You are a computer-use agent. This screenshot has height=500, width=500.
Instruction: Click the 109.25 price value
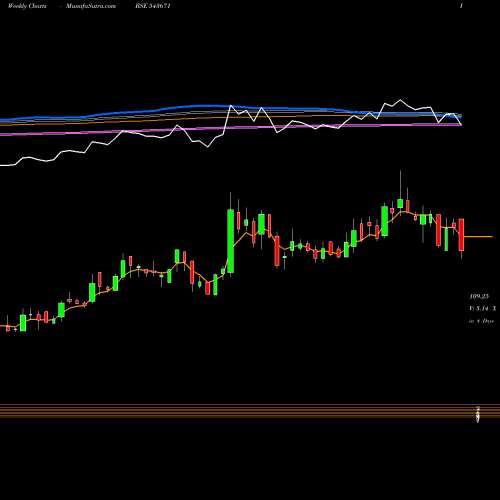point(479,296)
